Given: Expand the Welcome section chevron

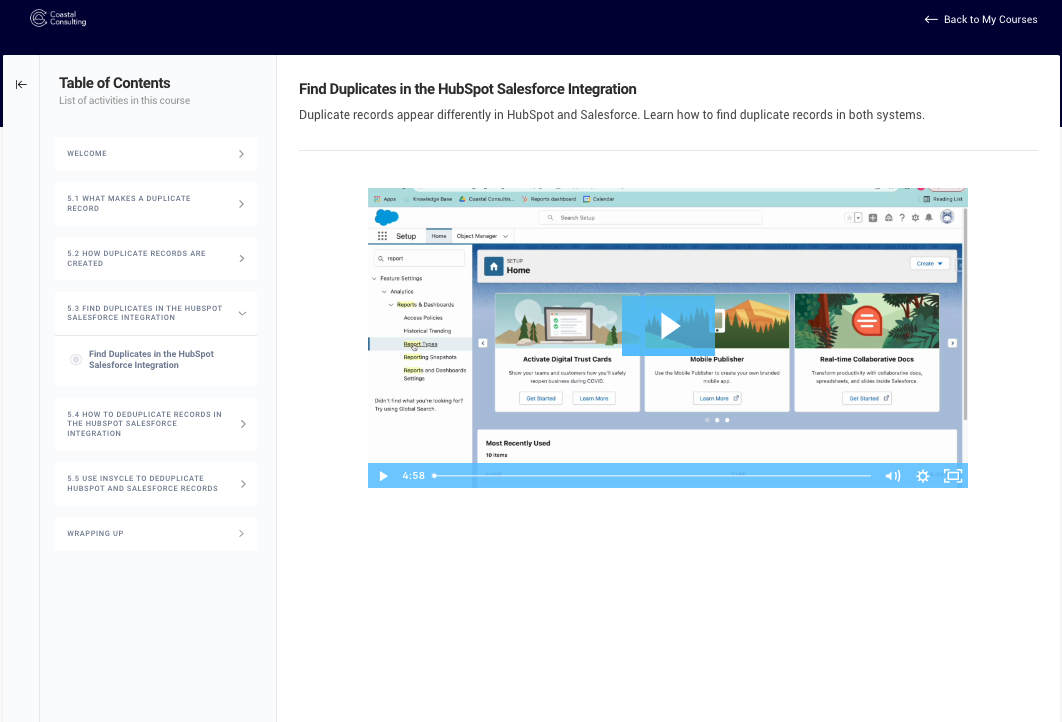Looking at the screenshot, I should pyautogui.click(x=241, y=154).
